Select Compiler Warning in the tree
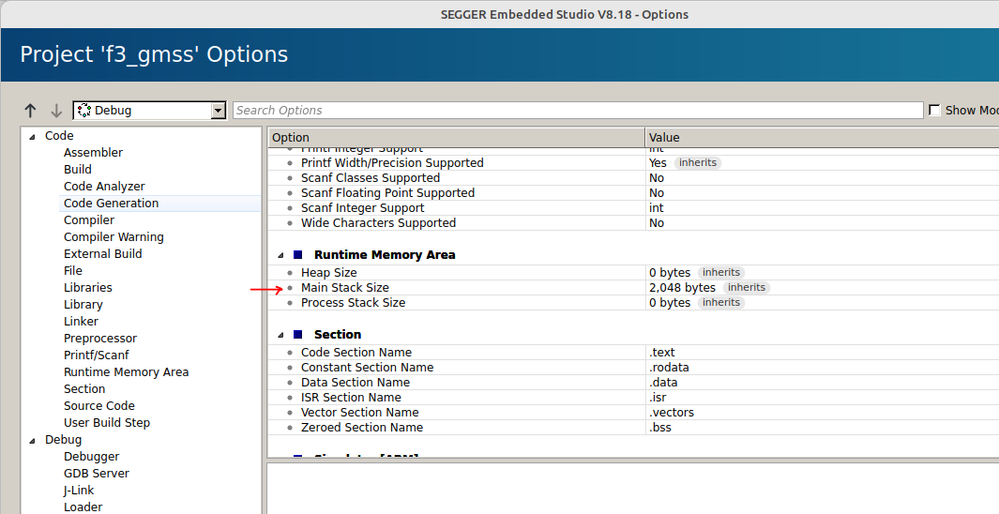Screen dimensions: 999x514 [x=113, y=237]
